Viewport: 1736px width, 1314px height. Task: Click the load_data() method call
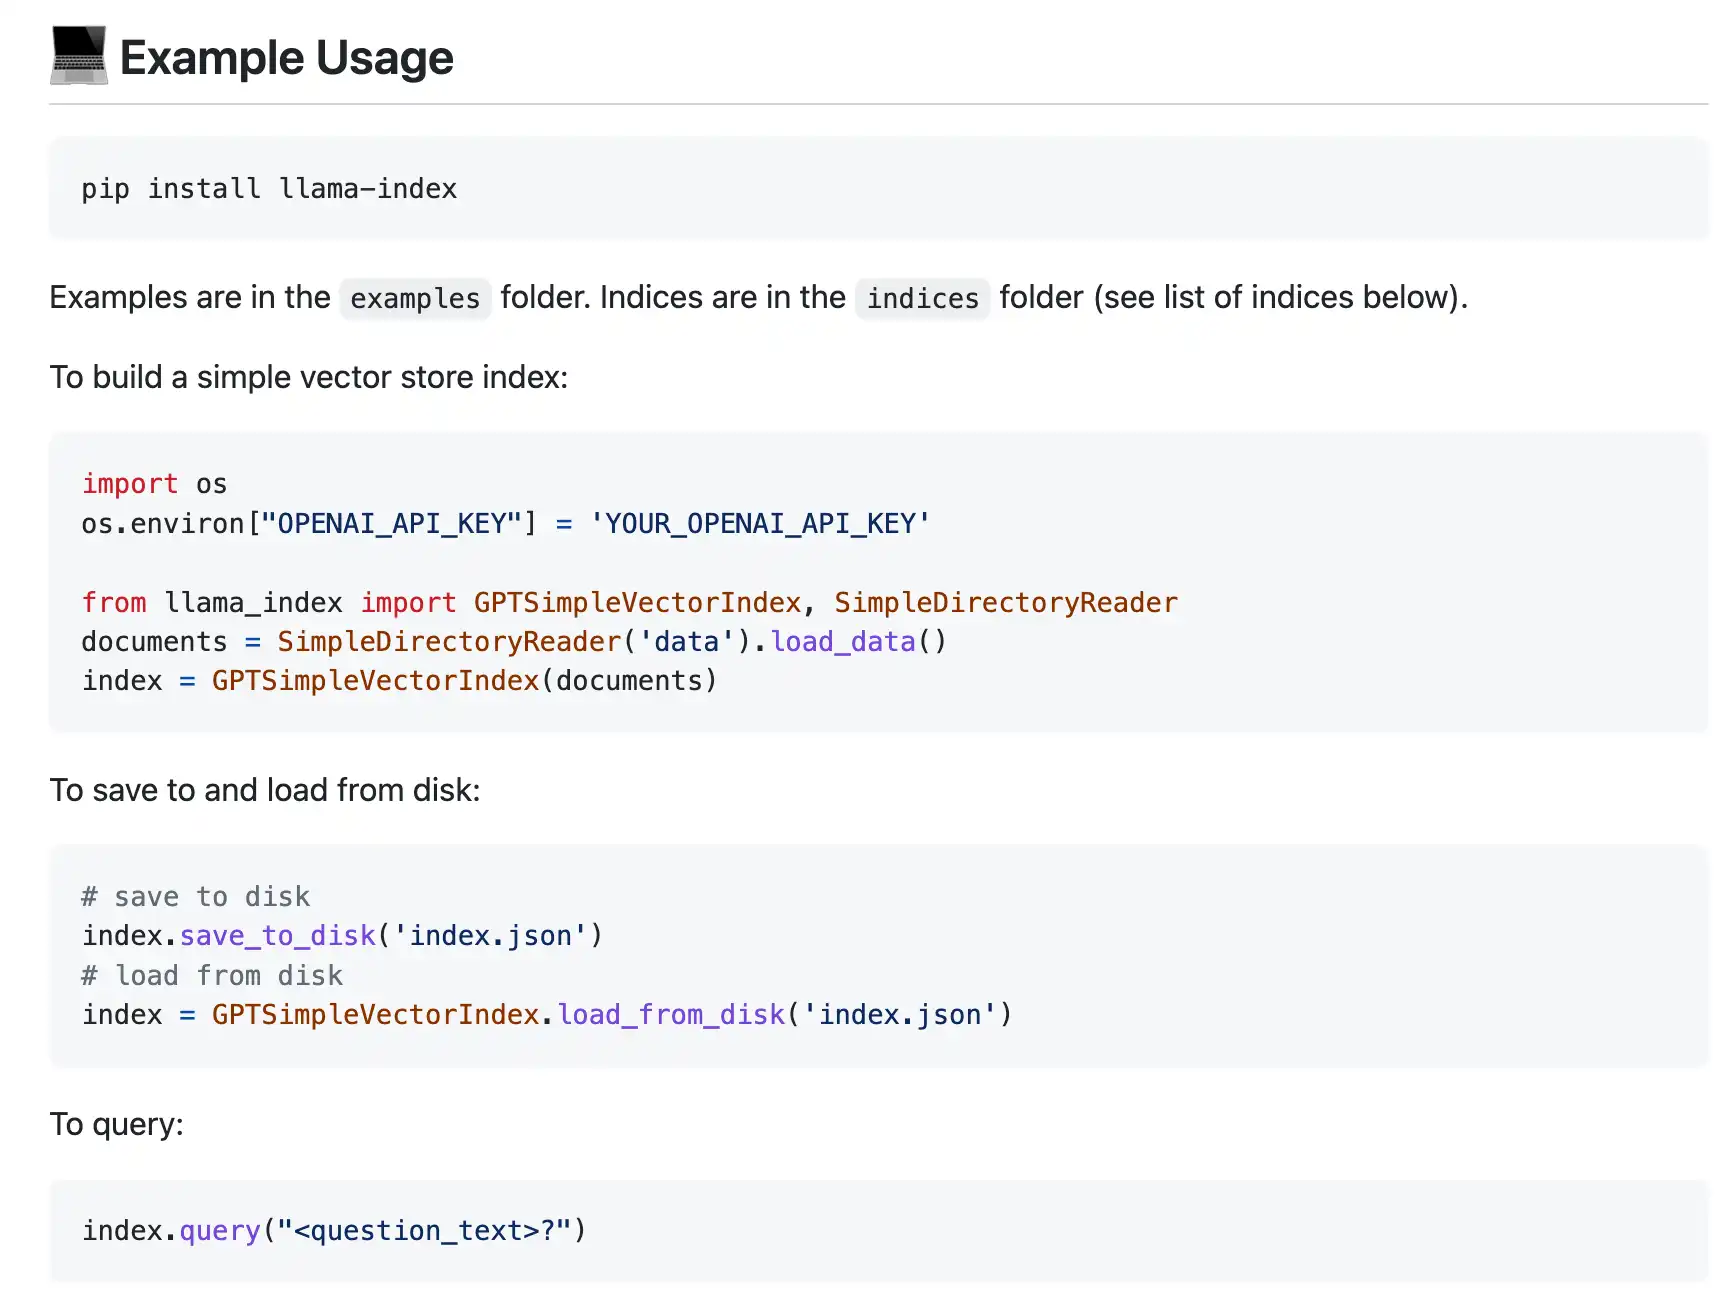tap(858, 641)
